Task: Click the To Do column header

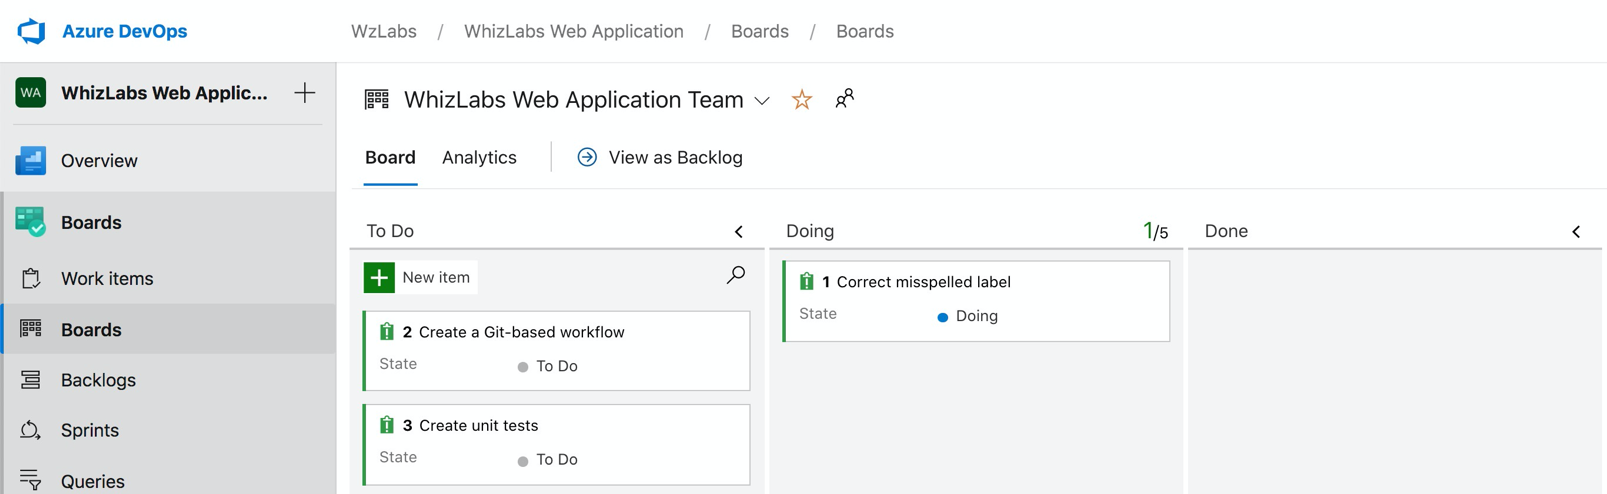Action: coord(390,231)
